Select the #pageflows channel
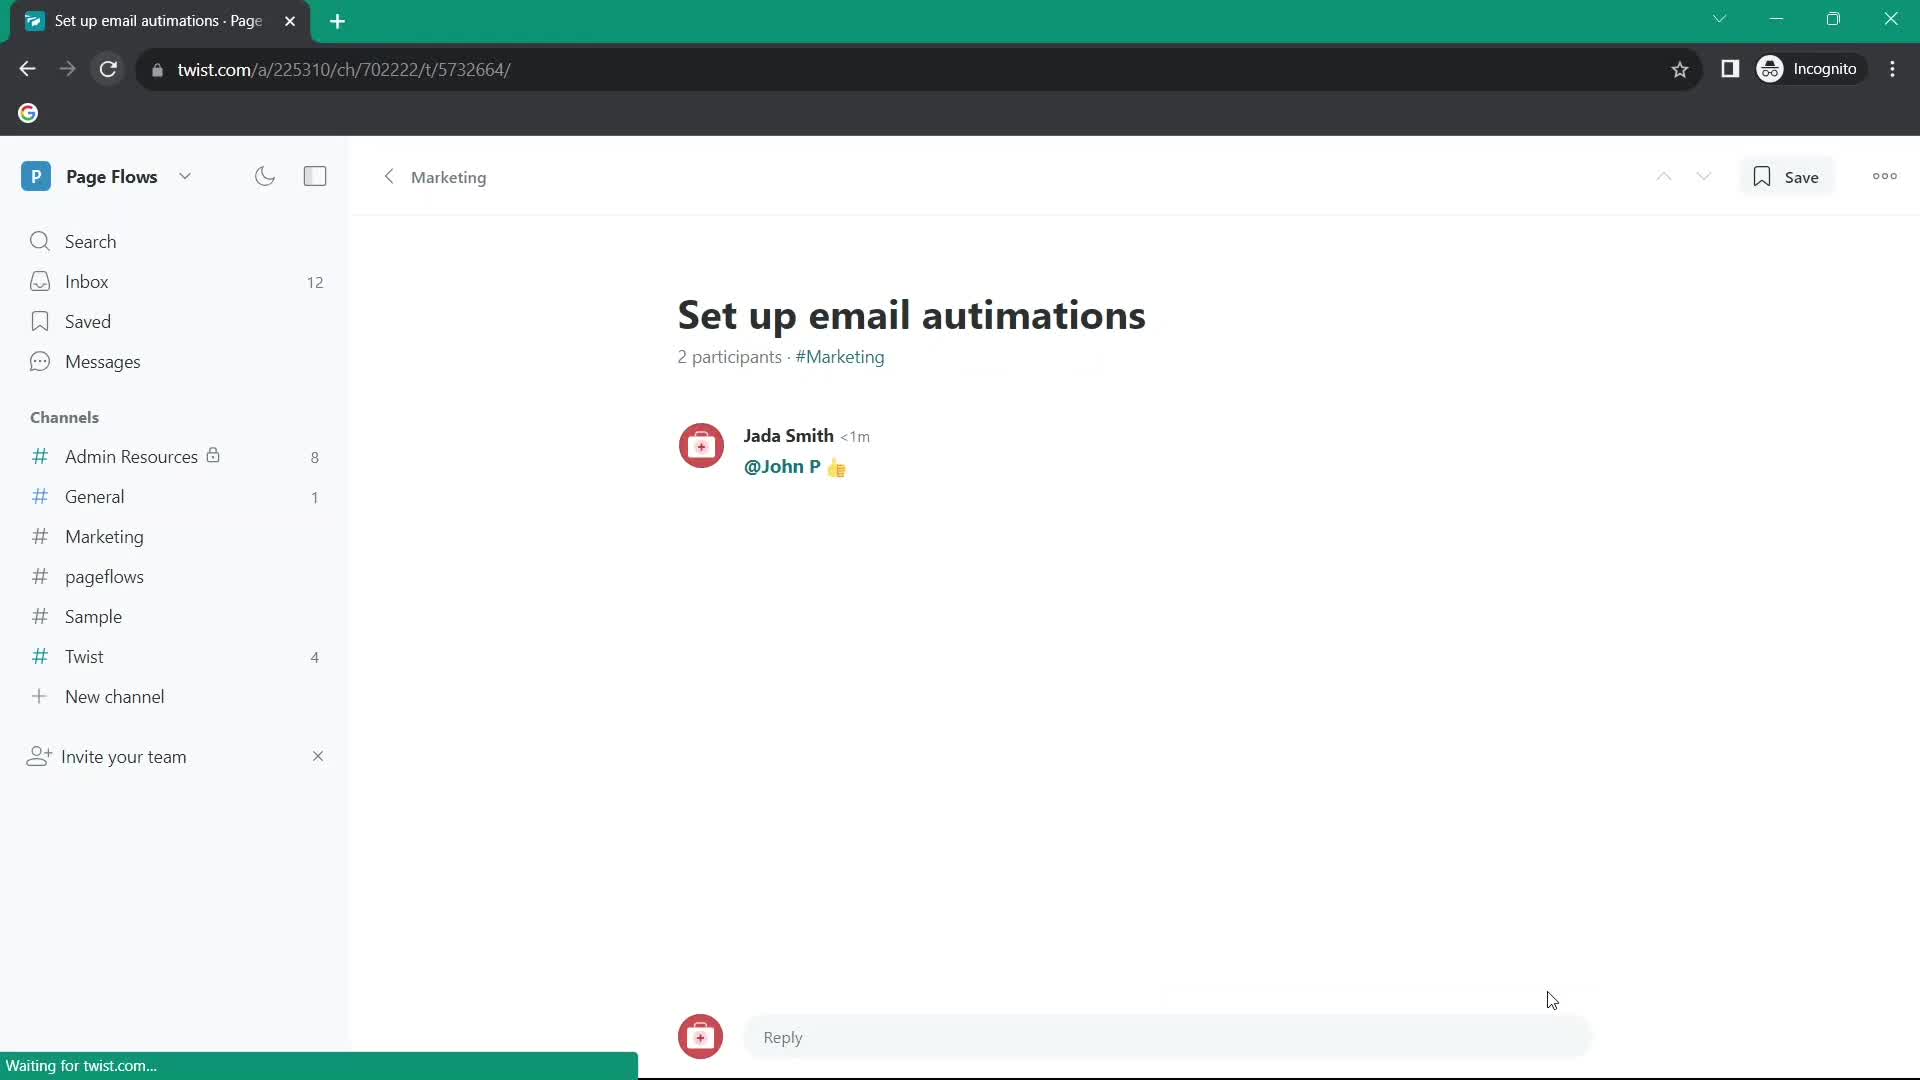This screenshot has width=1920, height=1080. click(104, 576)
